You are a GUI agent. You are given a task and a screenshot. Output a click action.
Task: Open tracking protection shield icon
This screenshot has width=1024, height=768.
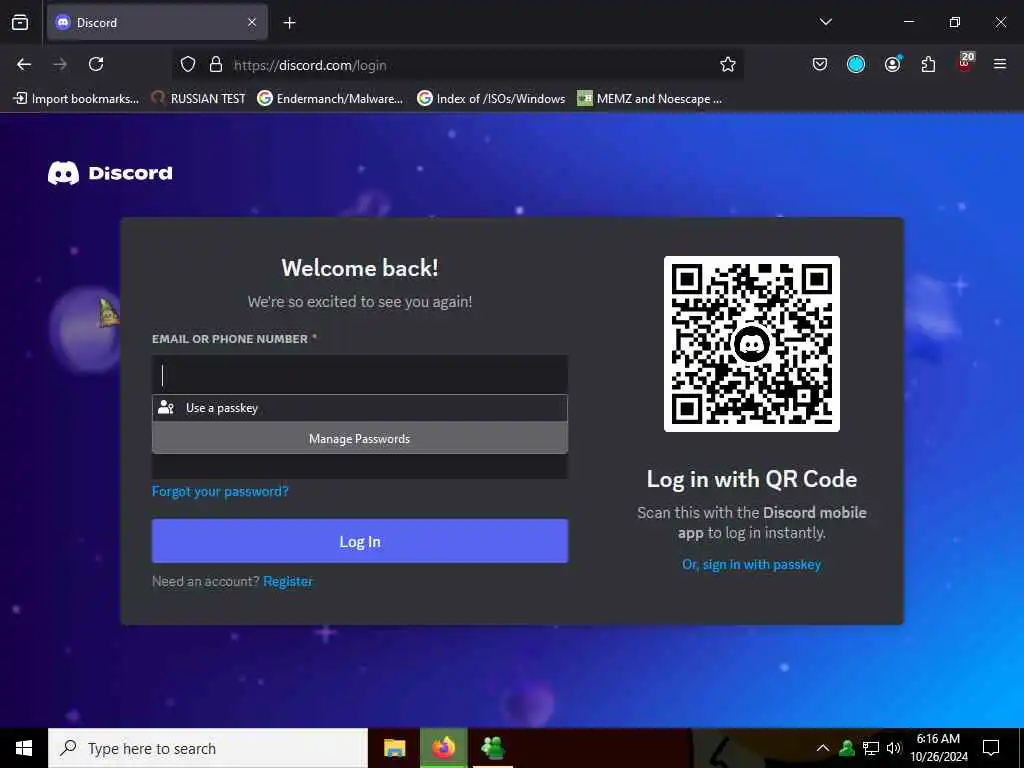click(x=188, y=65)
